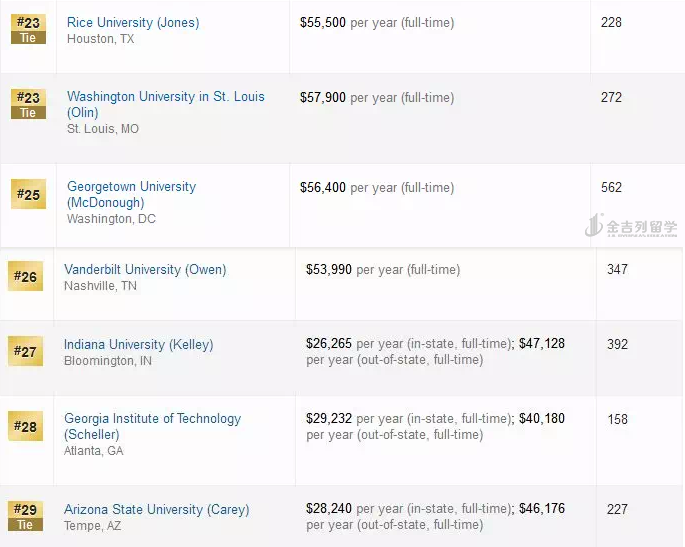685x547 pixels.
Task: Click the enrollment figure 158 for Georgia Tech
Action: [617, 419]
